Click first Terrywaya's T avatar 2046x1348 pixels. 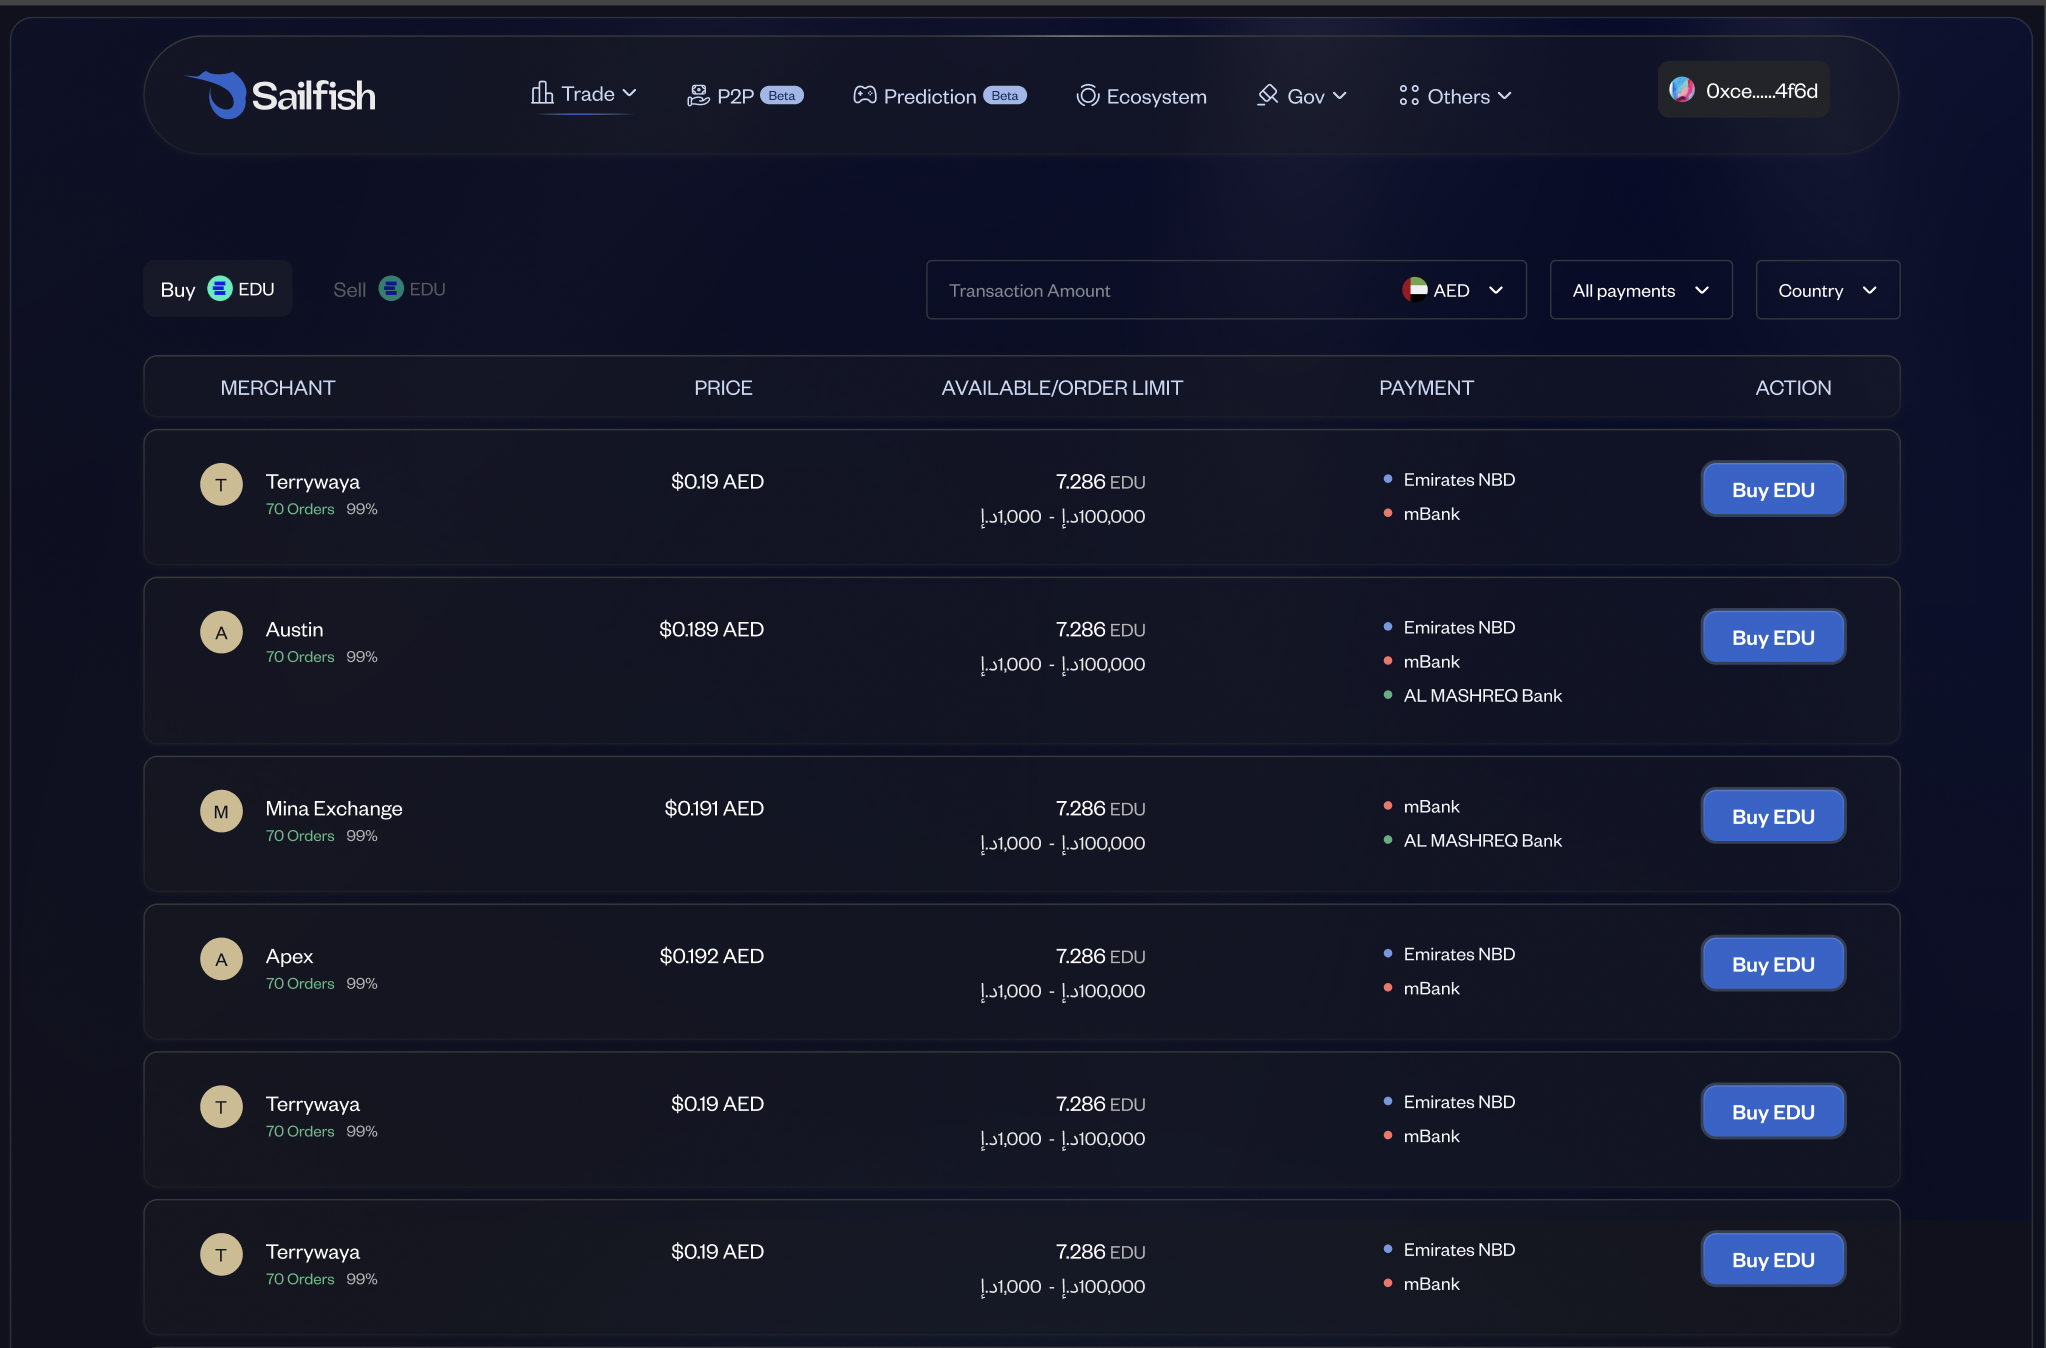tap(221, 484)
